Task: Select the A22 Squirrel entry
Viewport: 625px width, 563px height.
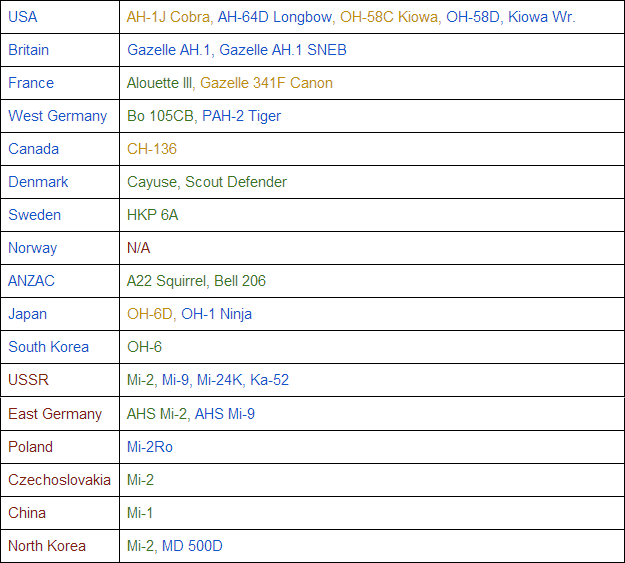Action: tap(167, 281)
